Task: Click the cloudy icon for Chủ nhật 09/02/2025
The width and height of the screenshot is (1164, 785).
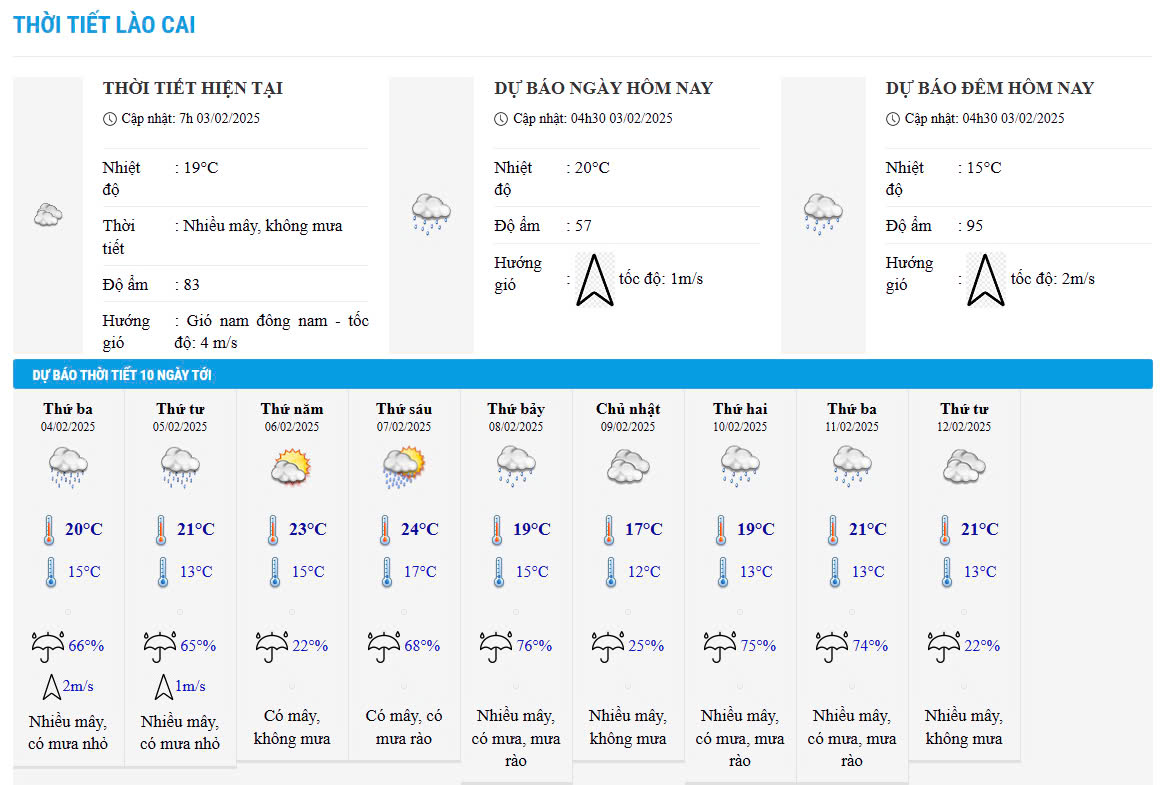Action: pyautogui.click(x=628, y=466)
